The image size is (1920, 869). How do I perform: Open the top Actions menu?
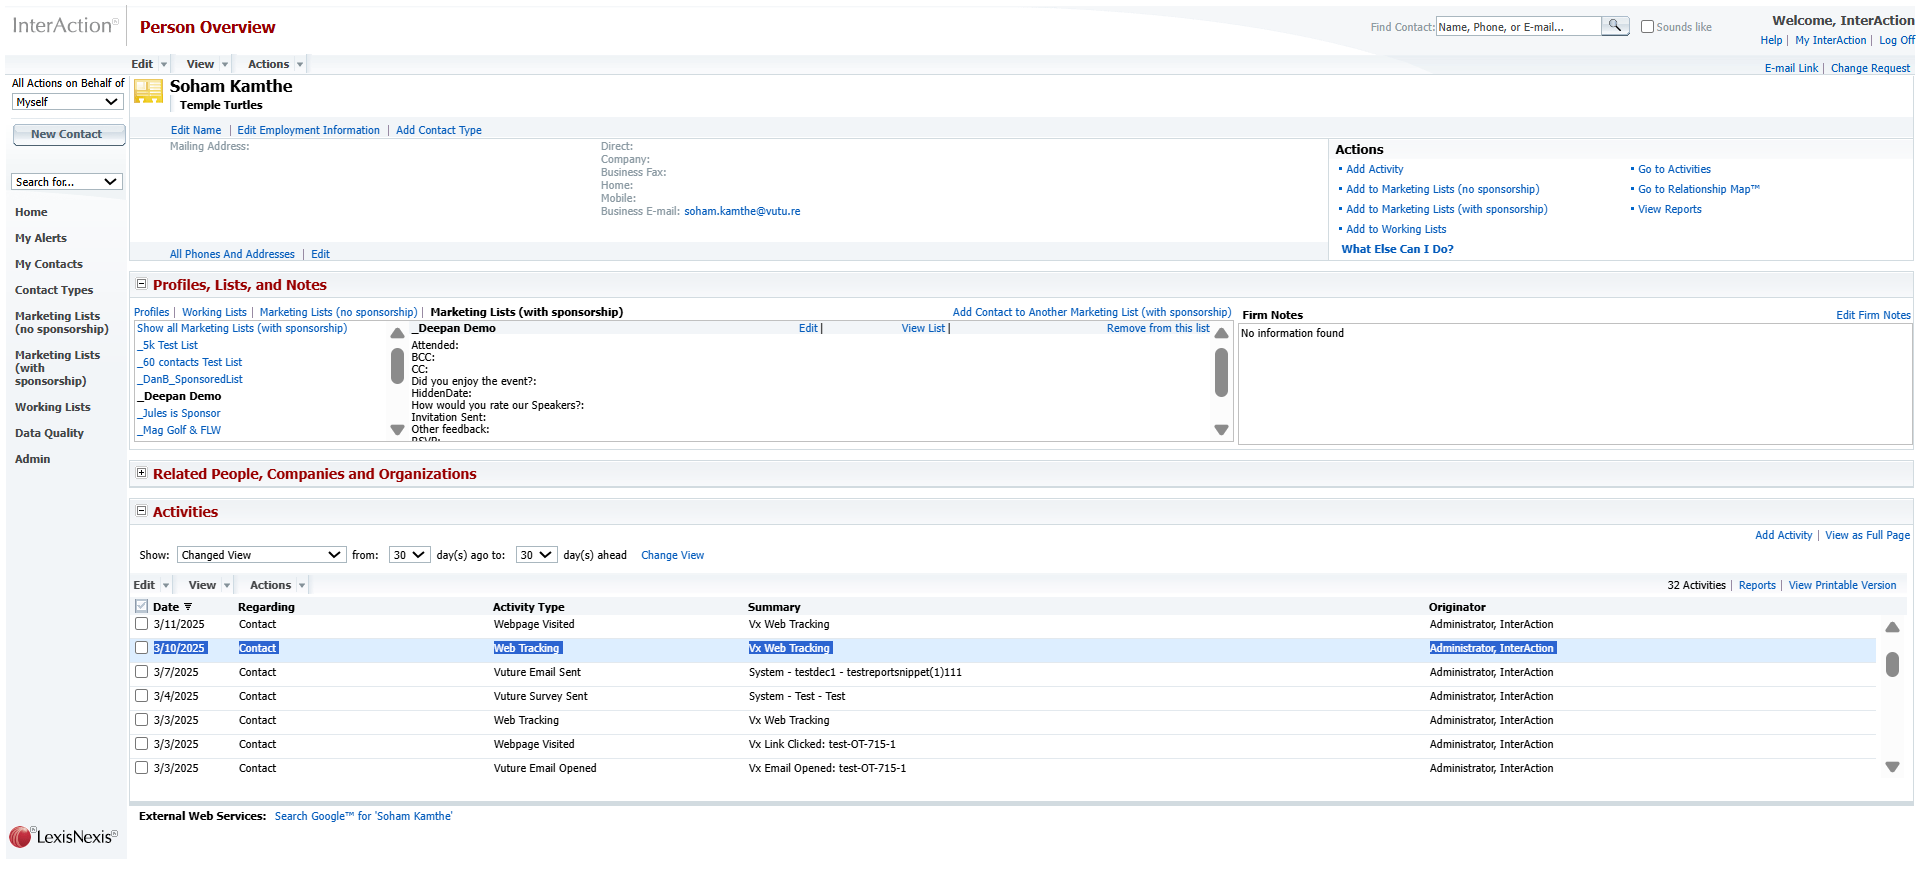(275, 64)
